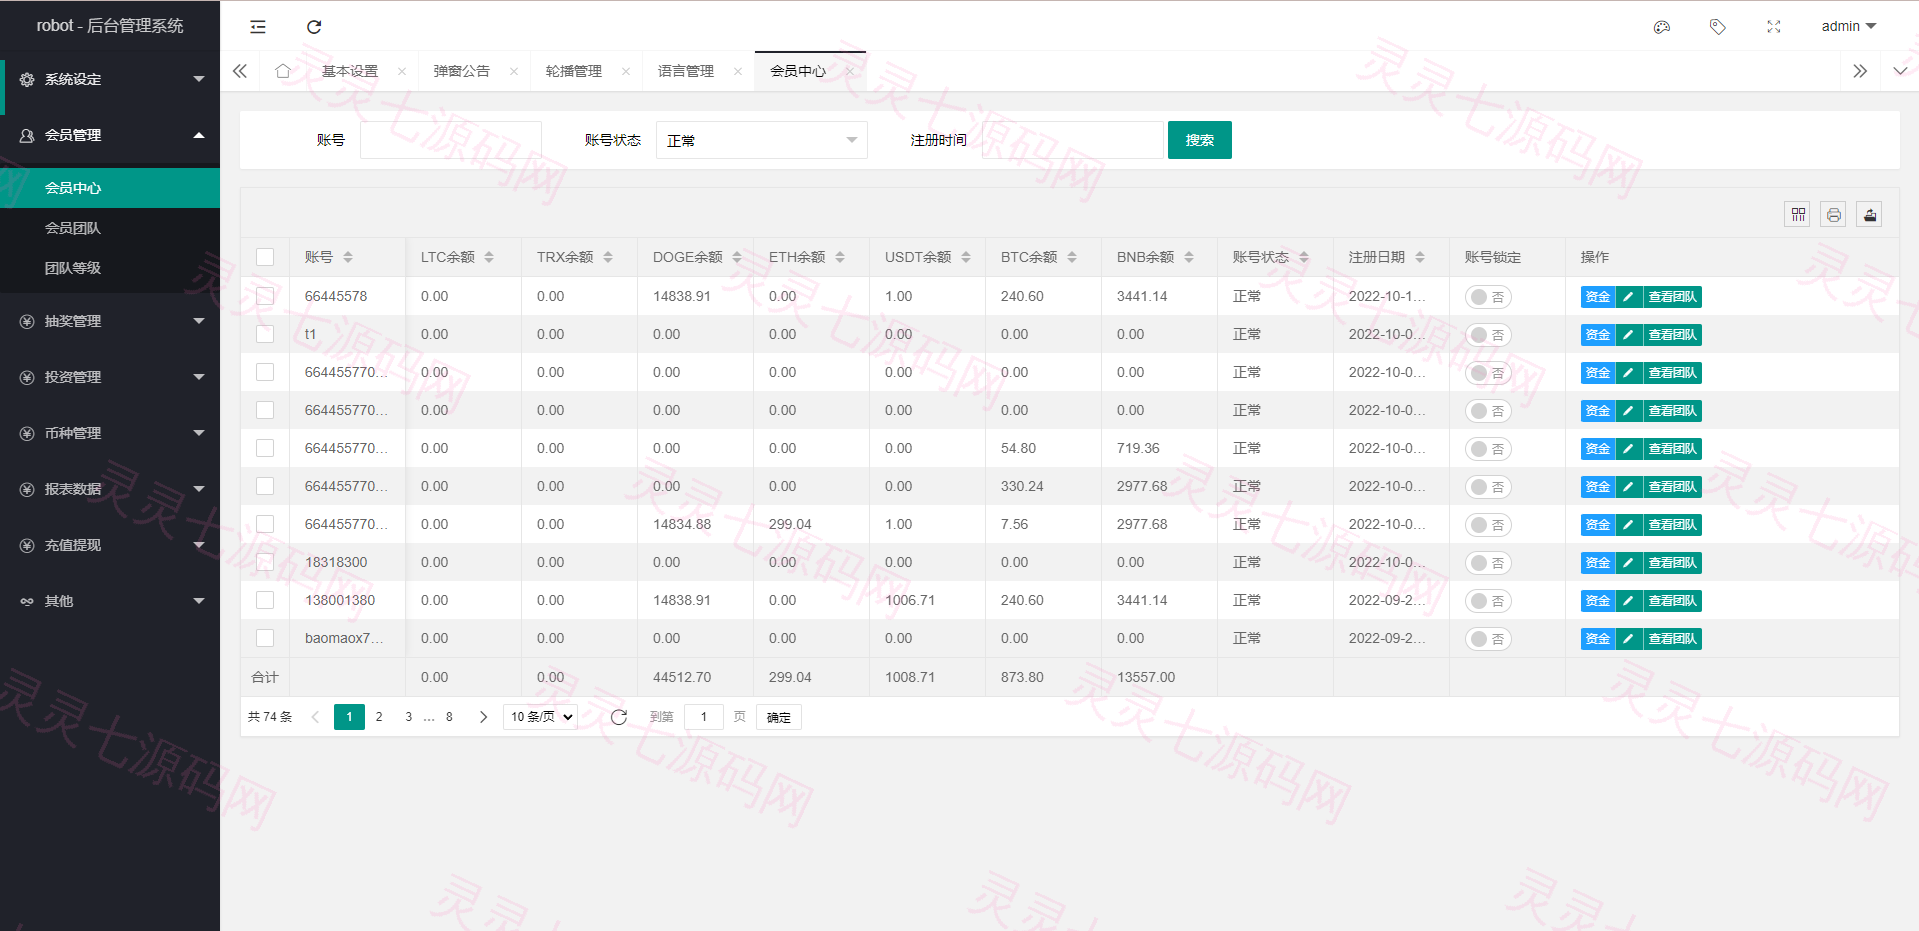
Task: Click 查看团队 for account 138001380
Action: (x=1672, y=601)
